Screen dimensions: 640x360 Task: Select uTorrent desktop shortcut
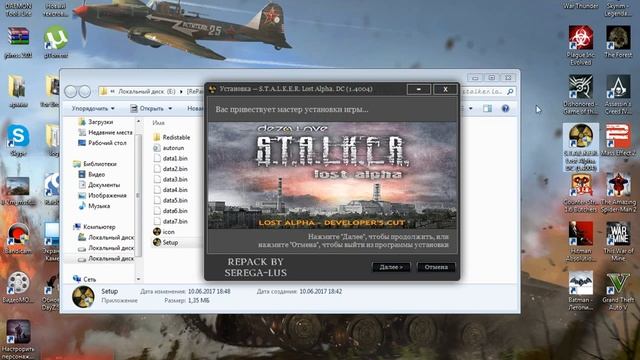pyautogui.click(x=56, y=42)
